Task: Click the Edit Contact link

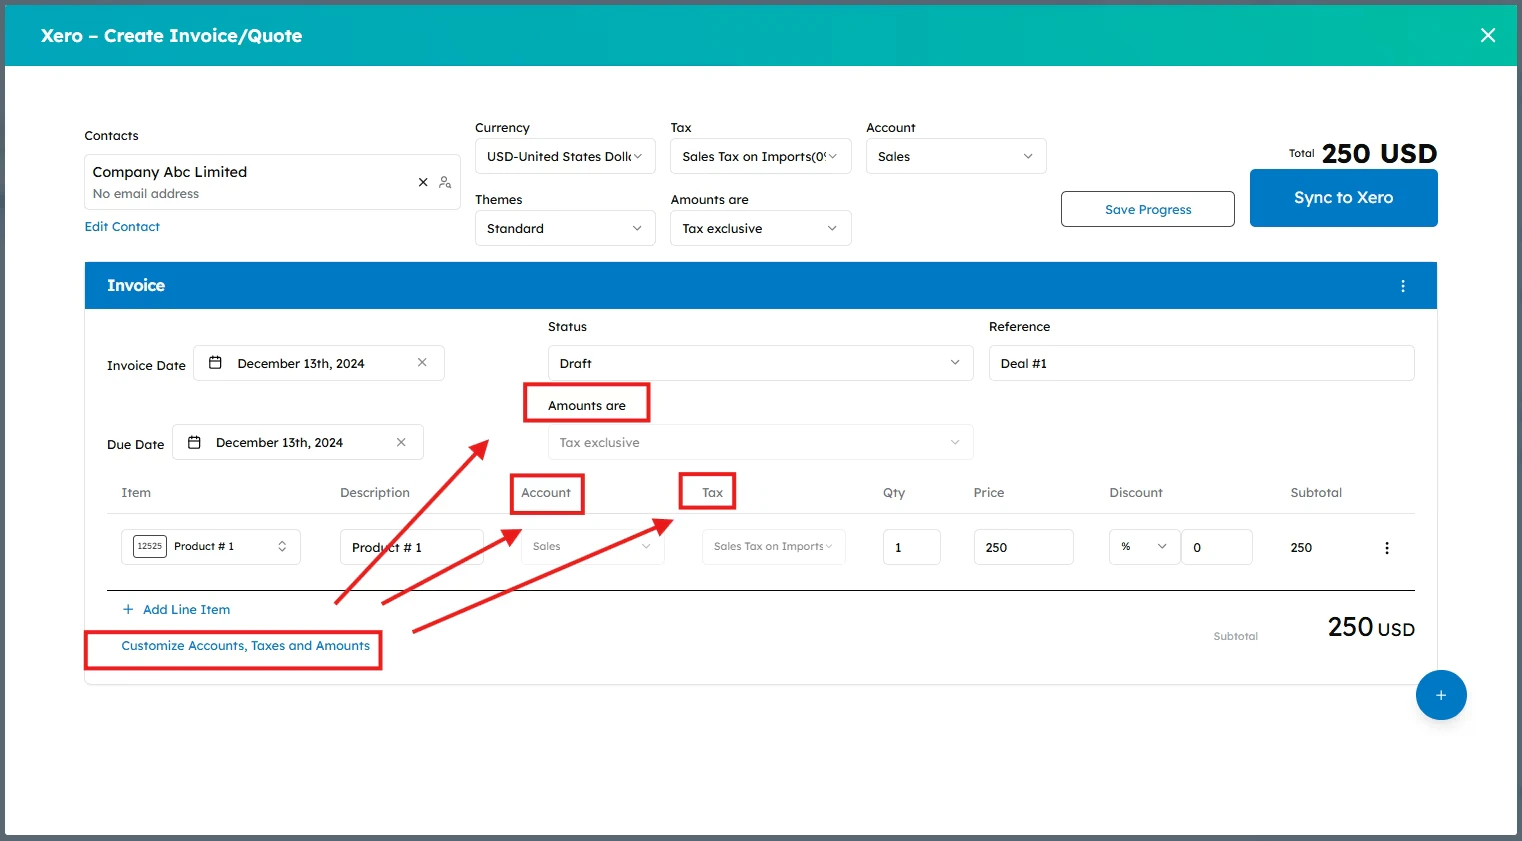Action: click(122, 227)
